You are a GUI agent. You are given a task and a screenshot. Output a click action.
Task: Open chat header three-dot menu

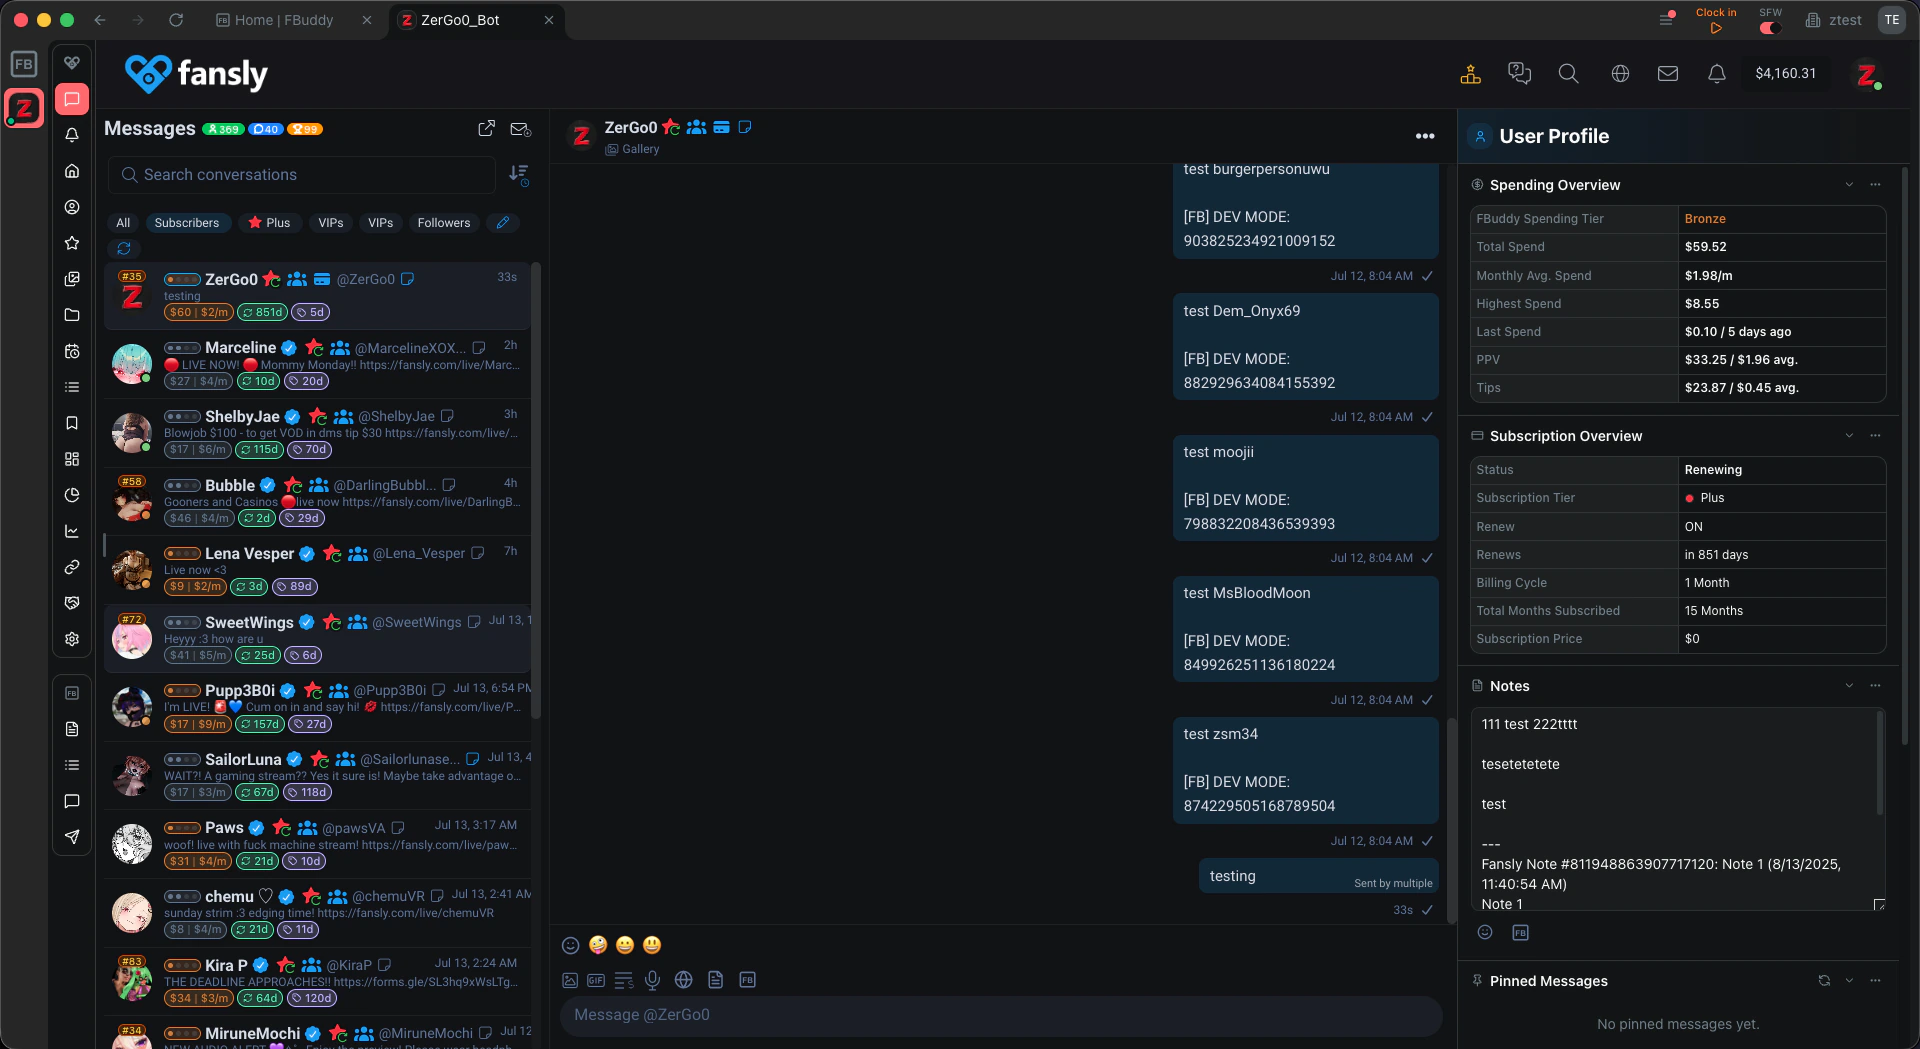coord(1425,136)
